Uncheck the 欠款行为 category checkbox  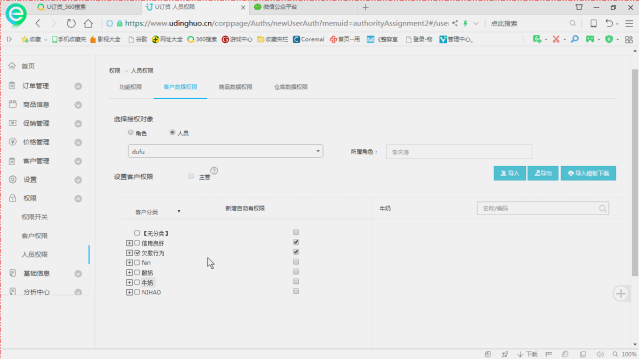tap(137, 253)
